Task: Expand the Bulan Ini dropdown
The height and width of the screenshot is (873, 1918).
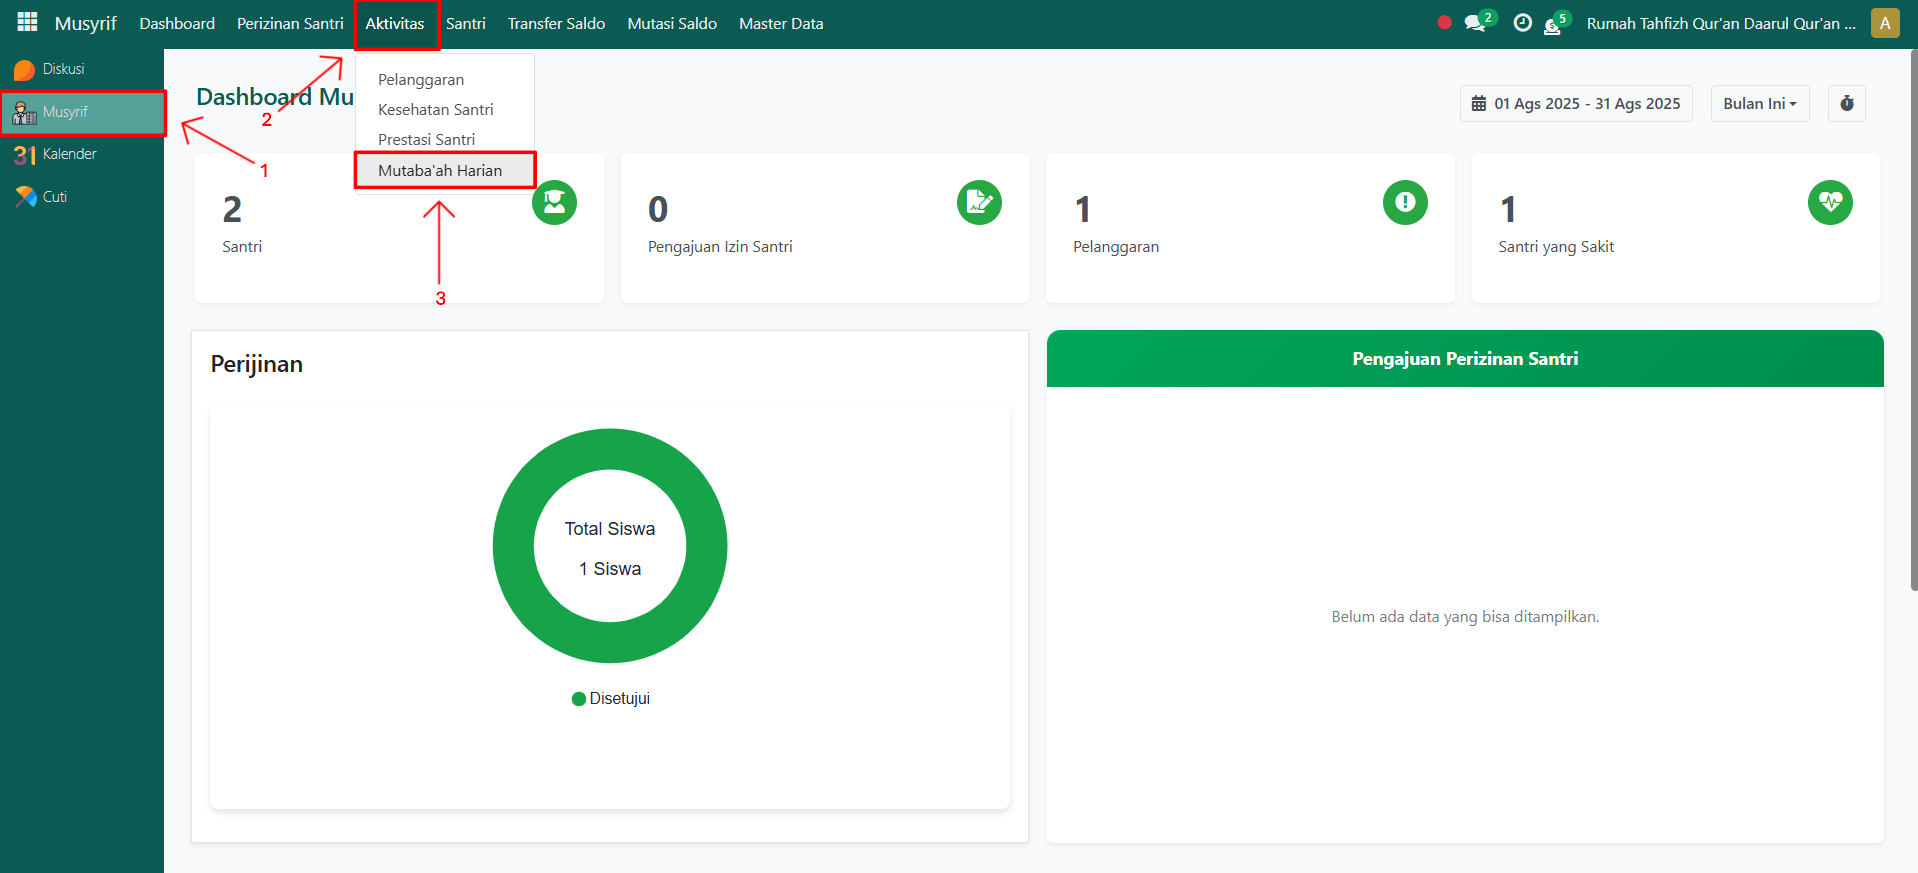Action: click(x=1759, y=103)
